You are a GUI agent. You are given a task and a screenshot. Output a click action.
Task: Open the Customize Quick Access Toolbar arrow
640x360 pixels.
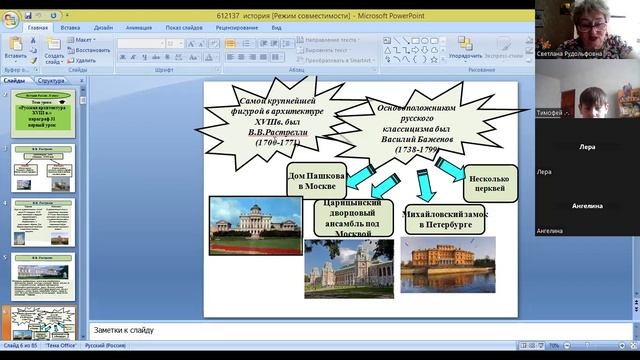pos(67,16)
